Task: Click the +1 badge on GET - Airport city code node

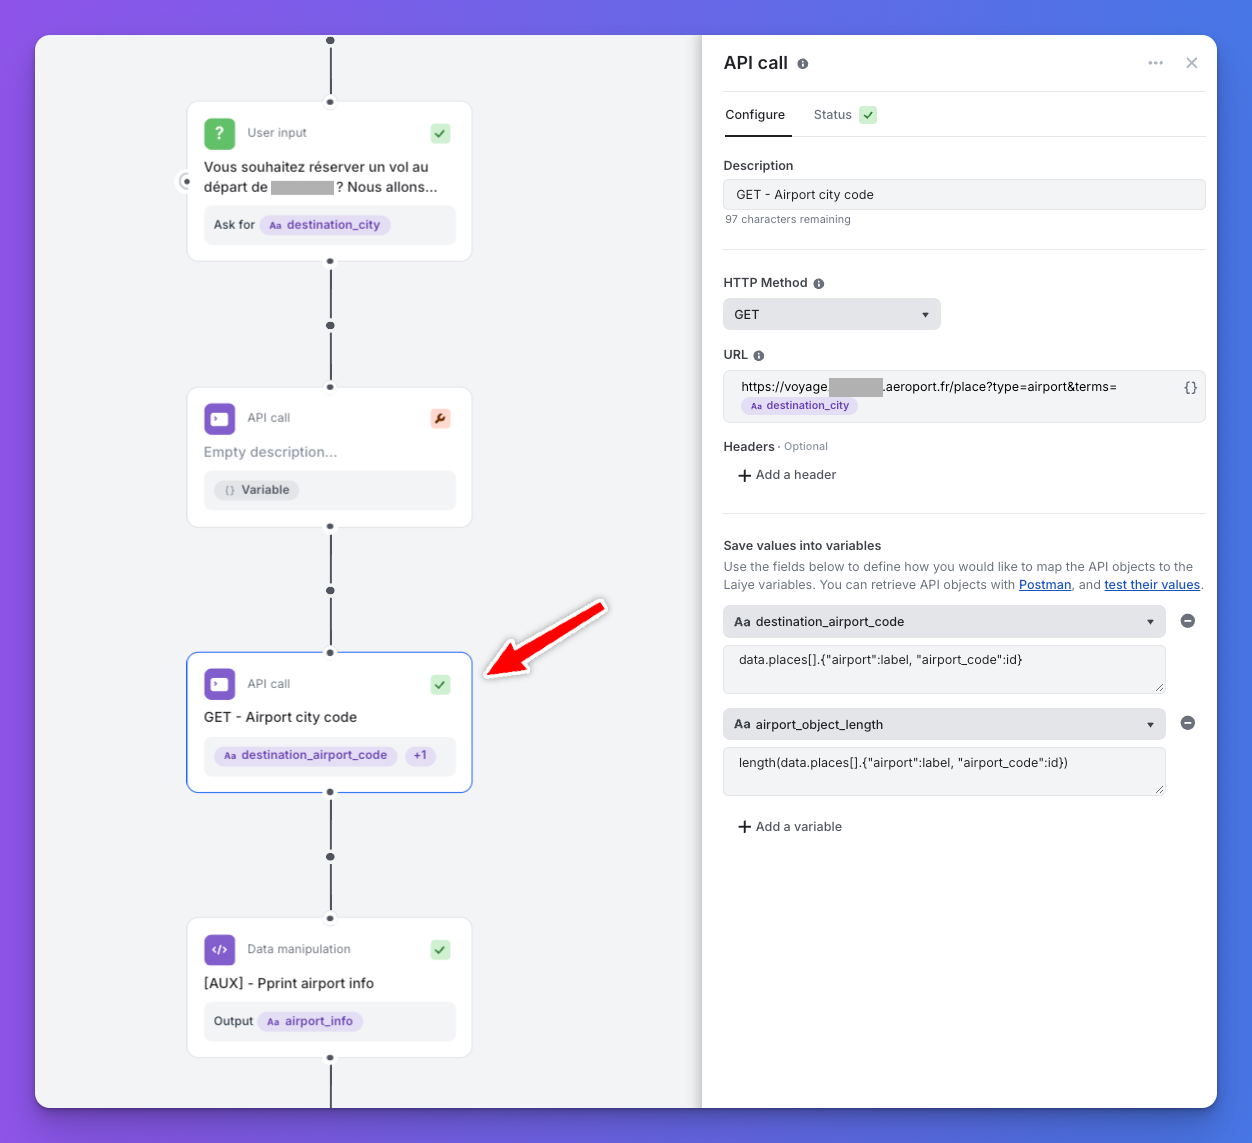Action: pos(420,755)
